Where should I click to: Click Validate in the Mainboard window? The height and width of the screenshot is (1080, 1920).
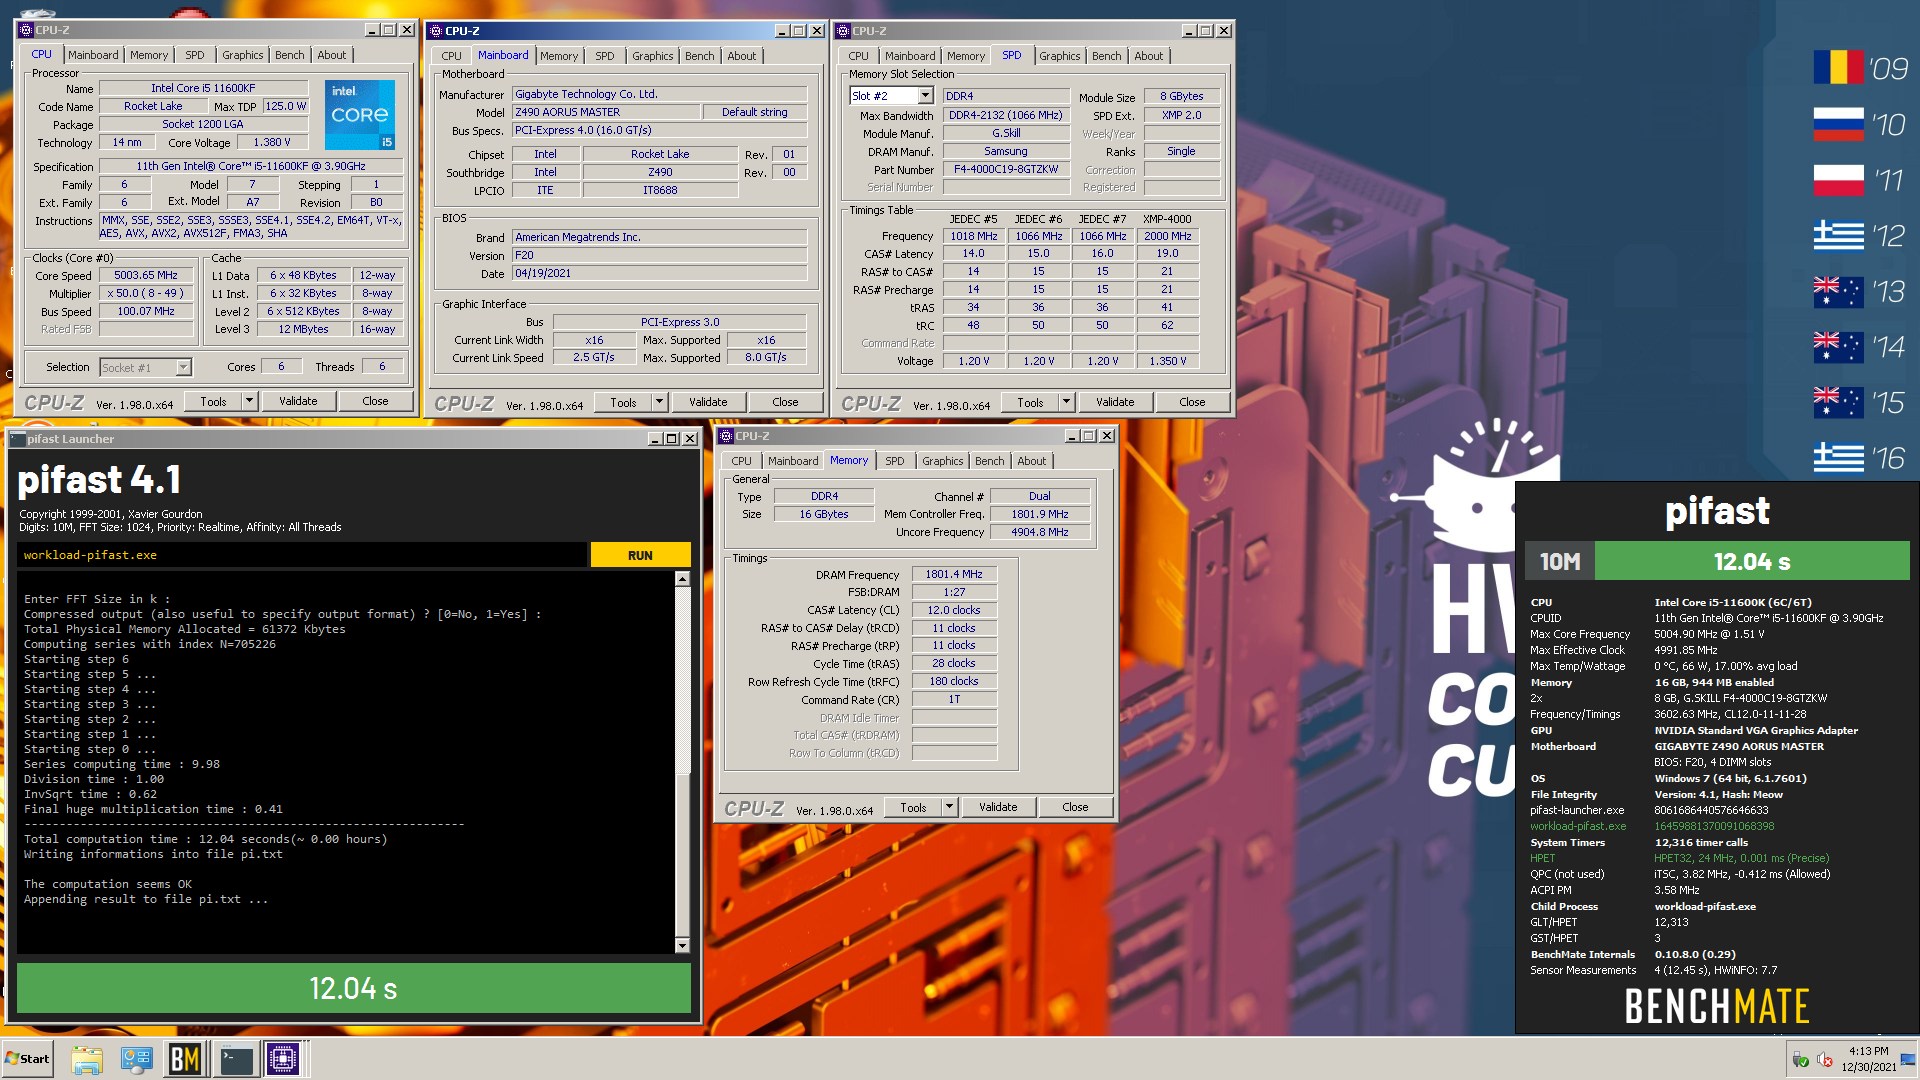(708, 402)
